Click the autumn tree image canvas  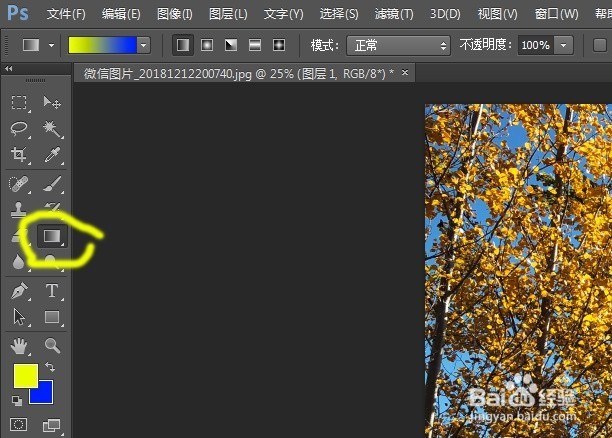pyautogui.click(x=518, y=271)
